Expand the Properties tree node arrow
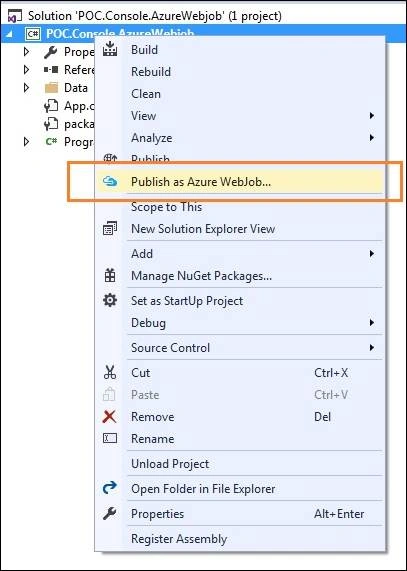Screen dimensions: 407x571 [26, 52]
